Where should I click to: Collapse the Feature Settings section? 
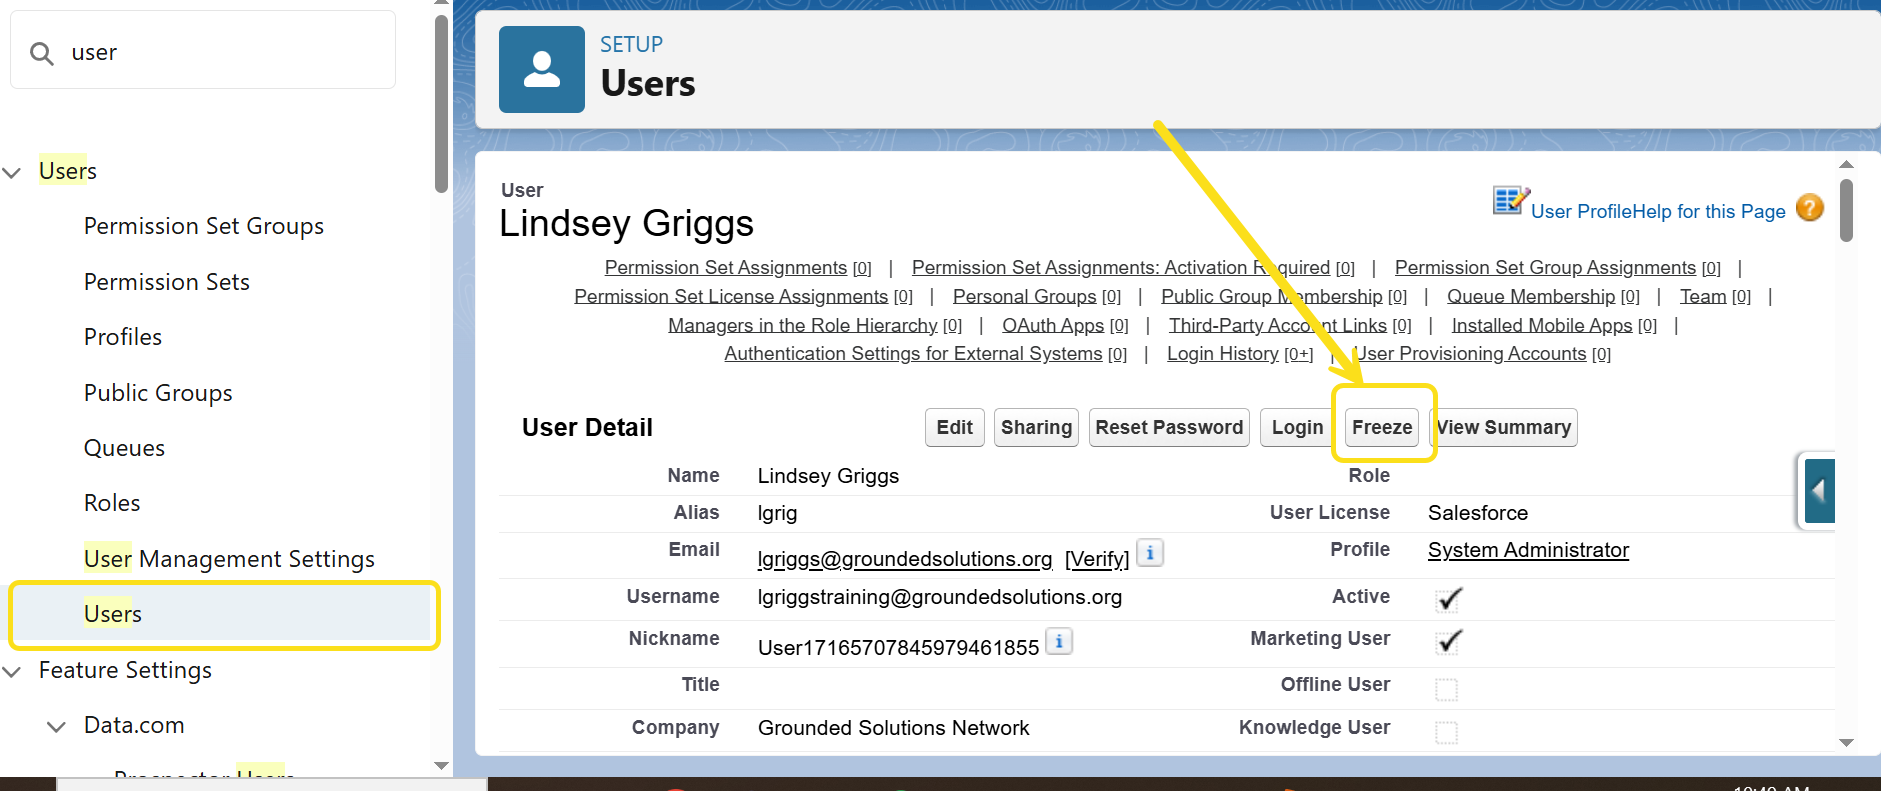pos(13,671)
